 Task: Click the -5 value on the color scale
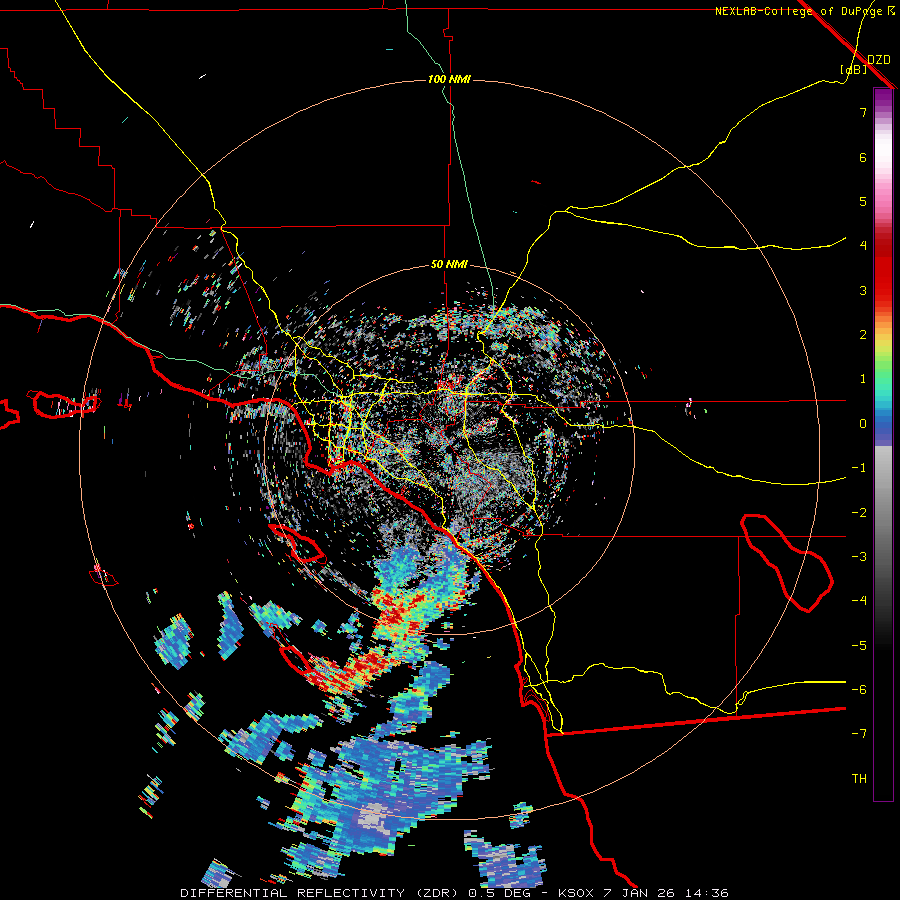(859, 646)
